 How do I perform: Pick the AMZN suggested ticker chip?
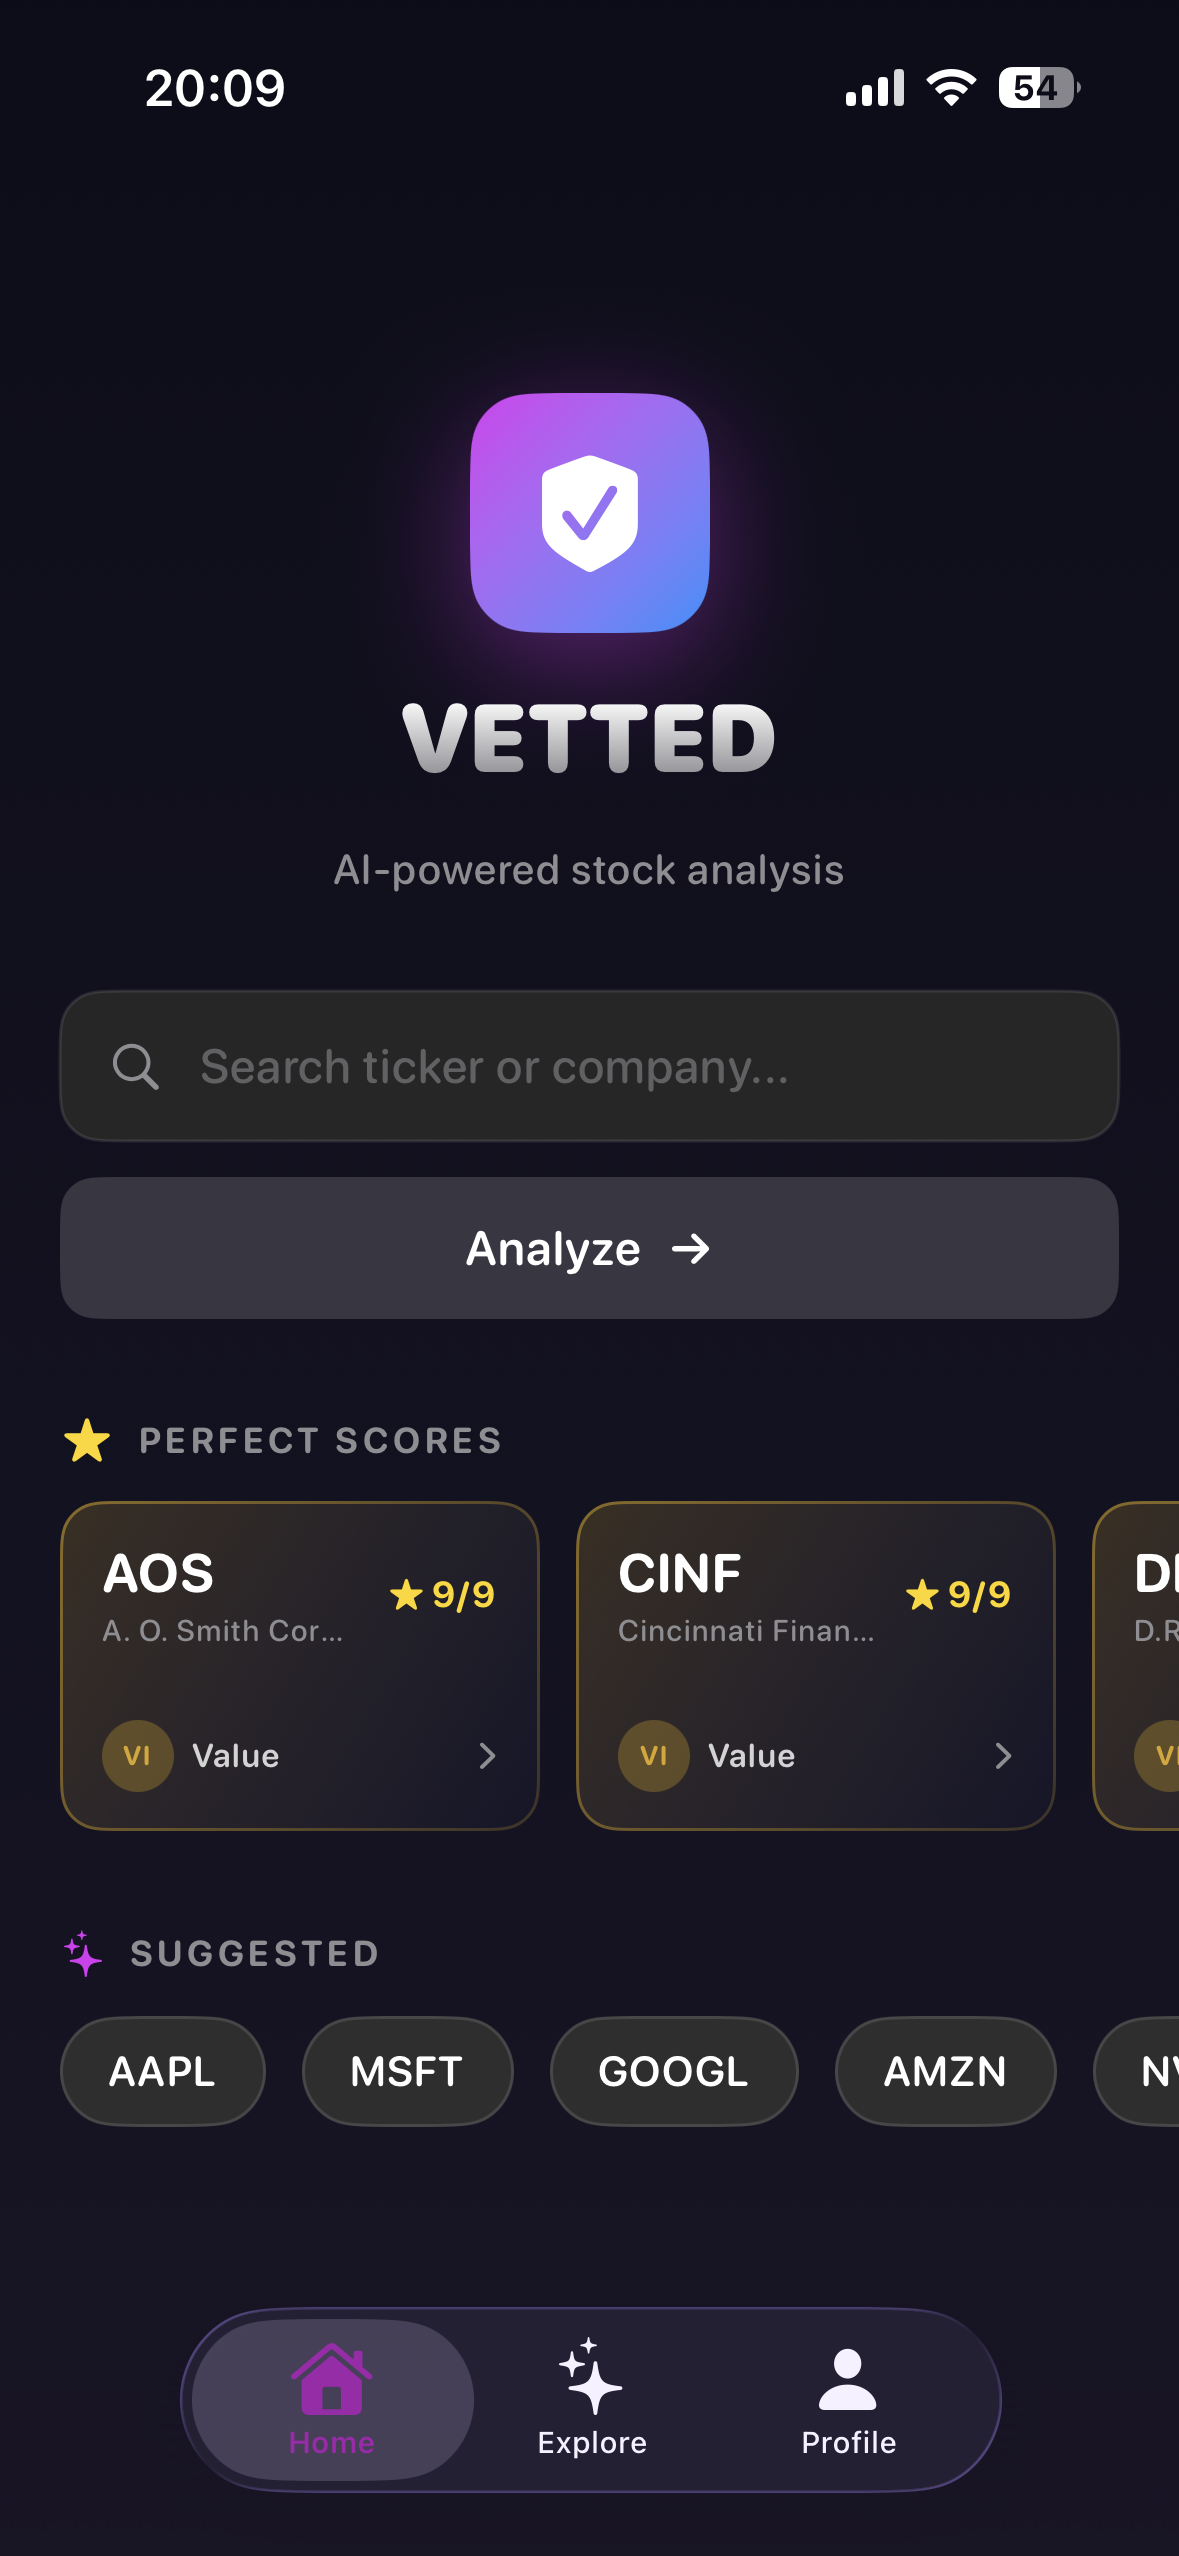945,2071
